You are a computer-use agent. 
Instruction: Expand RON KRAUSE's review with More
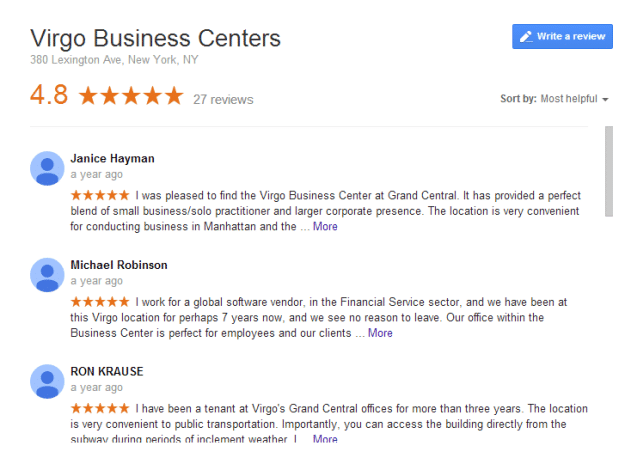click(x=325, y=438)
